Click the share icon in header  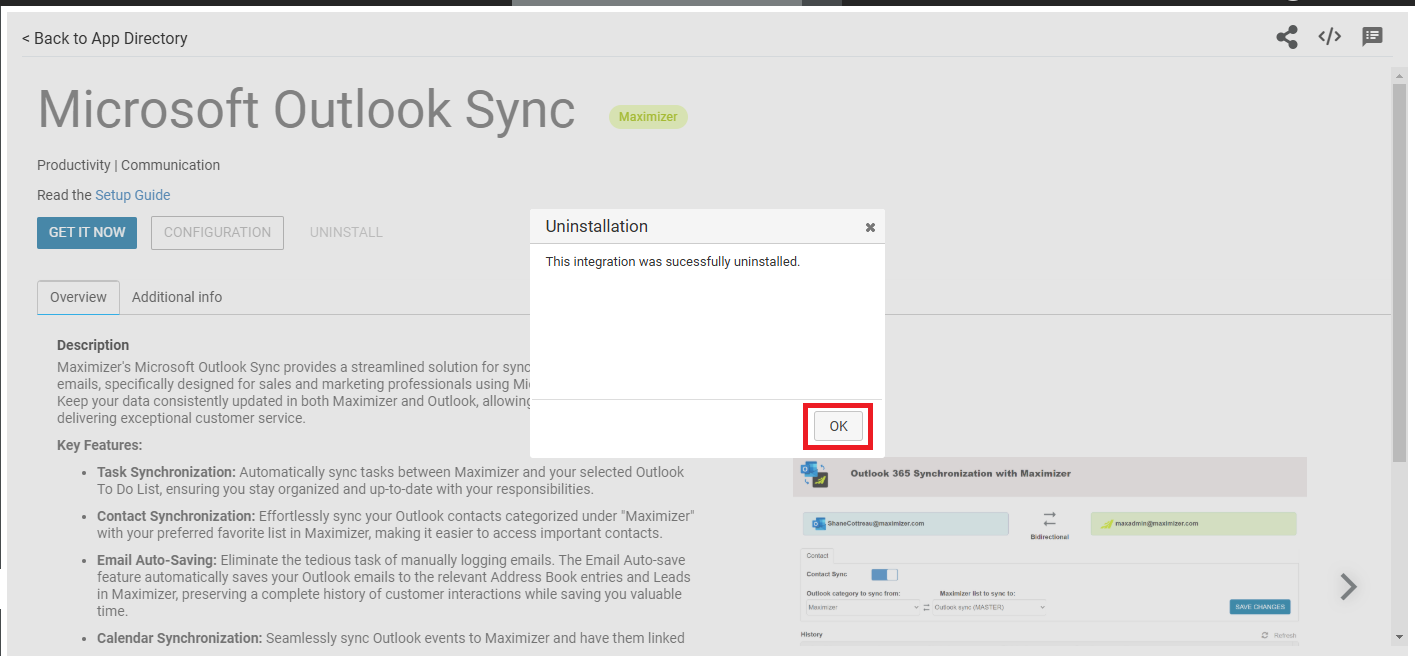[x=1286, y=38]
